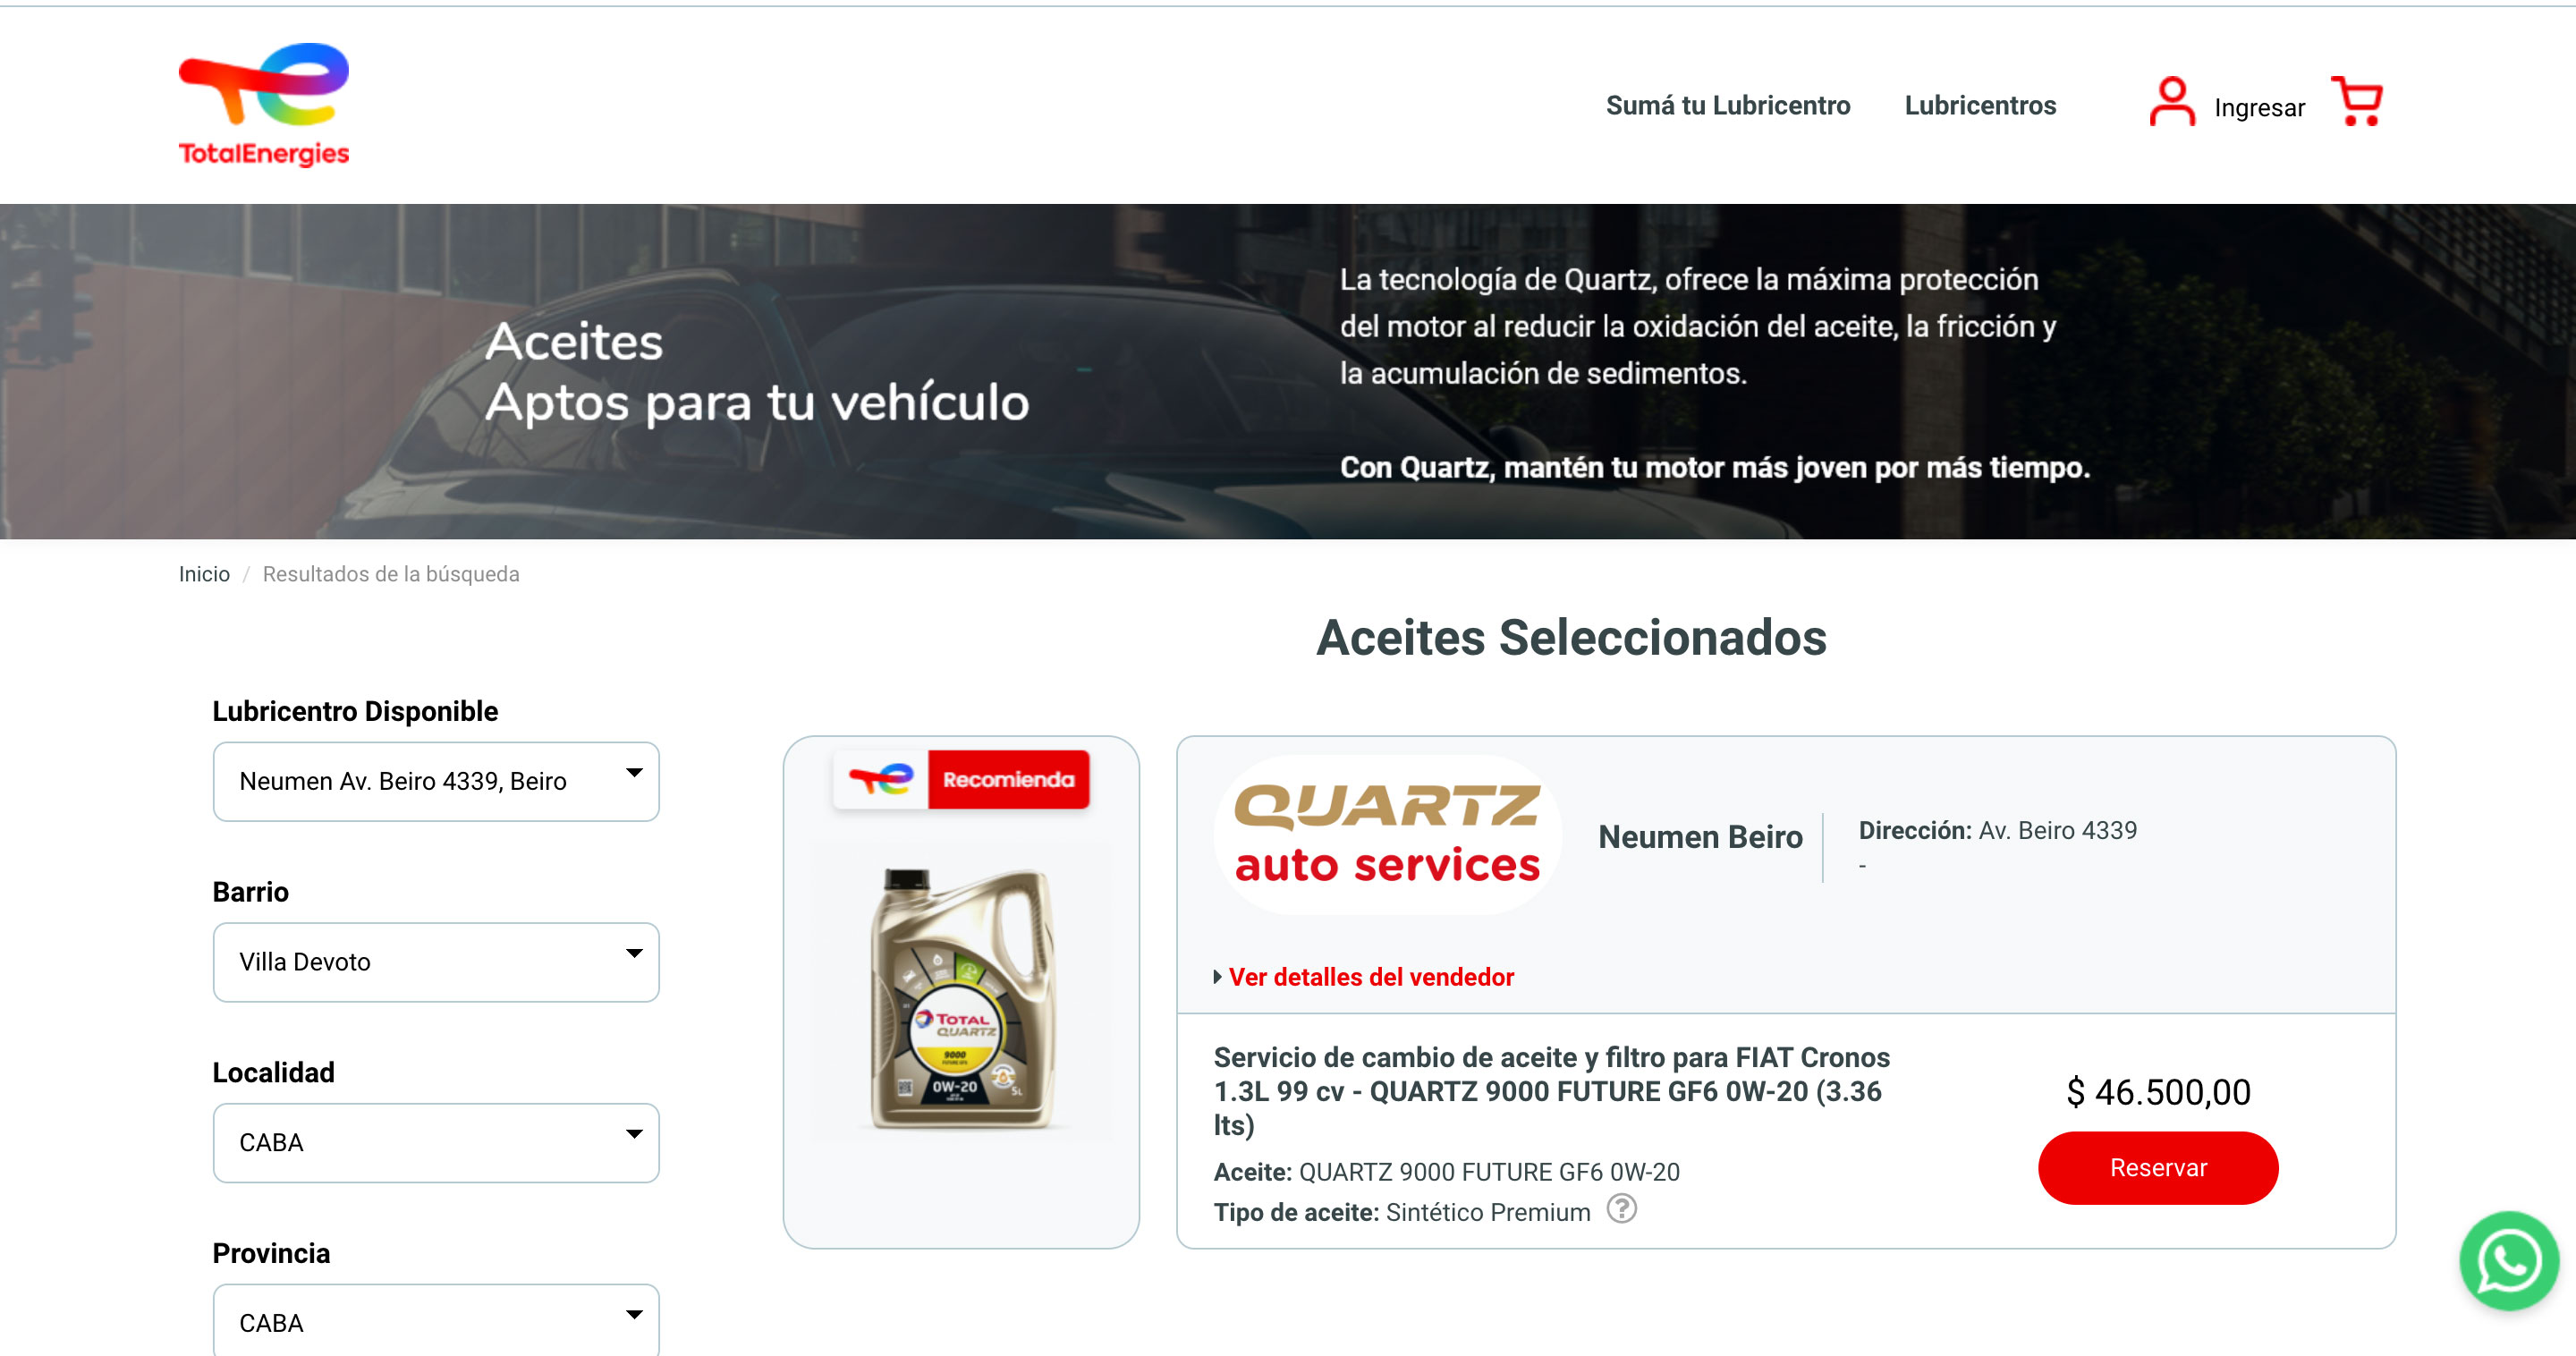Open the shopping cart icon
Screen dimensions: 2576x1356
tap(2357, 101)
